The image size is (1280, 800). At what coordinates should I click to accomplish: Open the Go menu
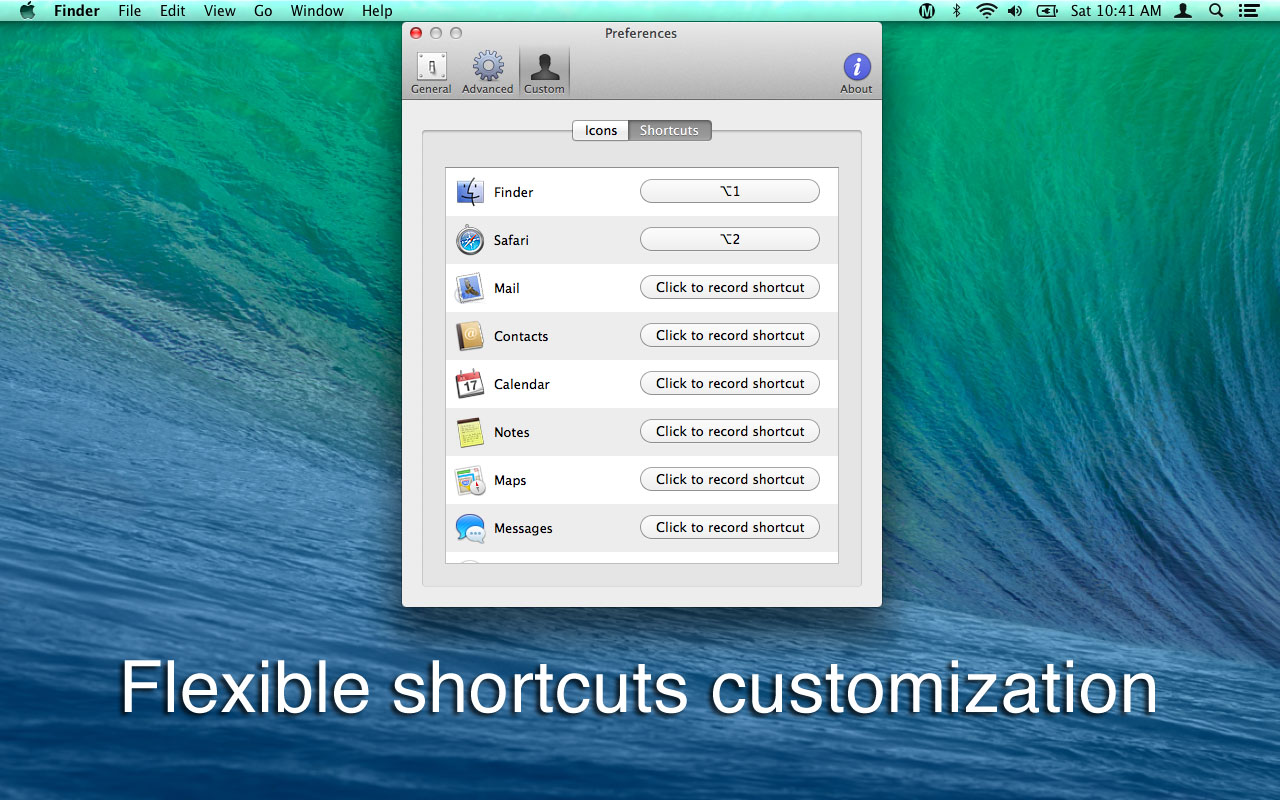(x=263, y=11)
